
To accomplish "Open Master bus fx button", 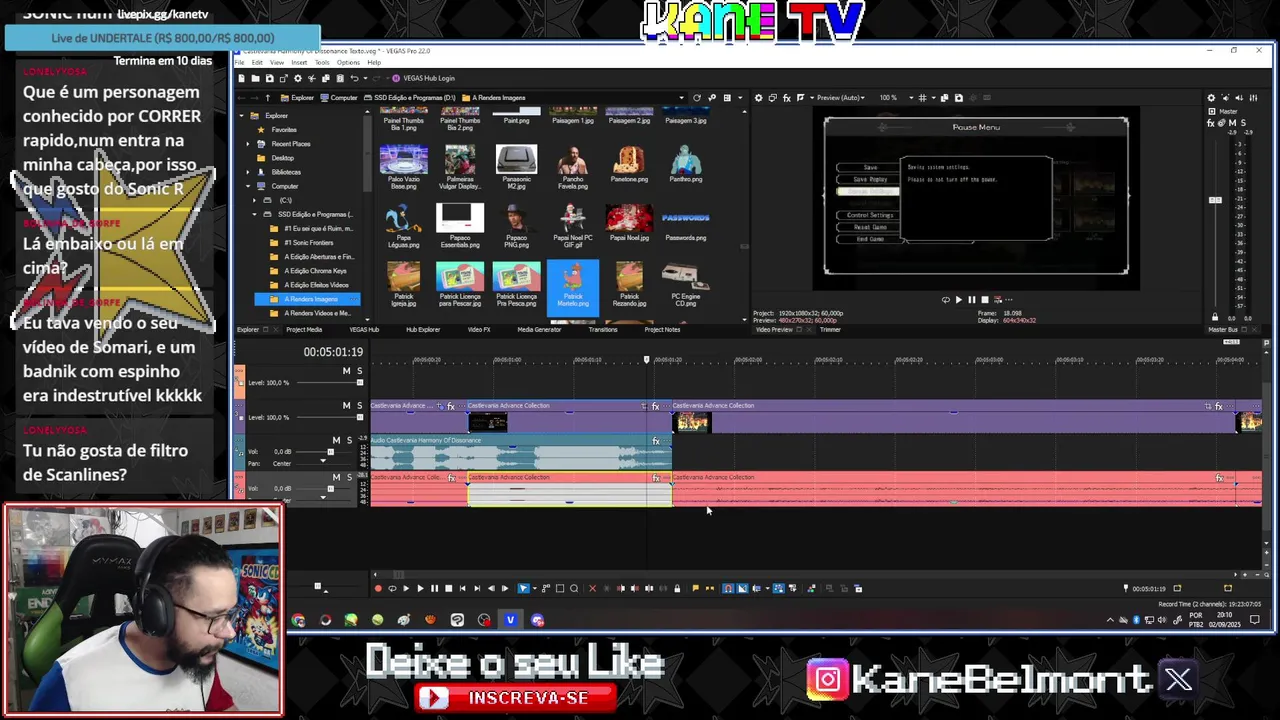I will [x=1211, y=123].
